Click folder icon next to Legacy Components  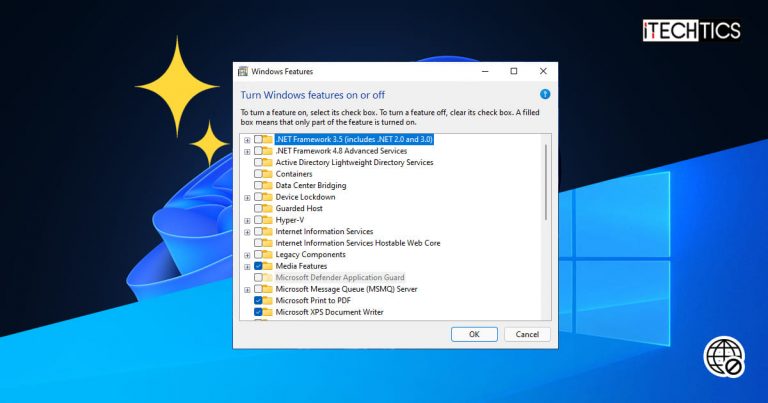click(267, 254)
